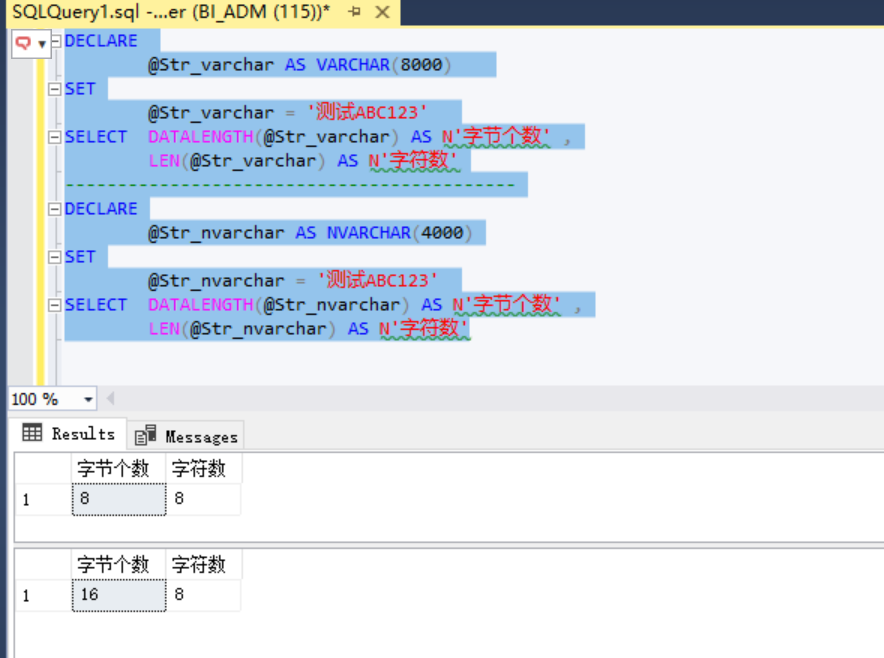The image size is (884, 658).
Task: Collapse the first SELECT DATALENGTH block
Action: 55,137
